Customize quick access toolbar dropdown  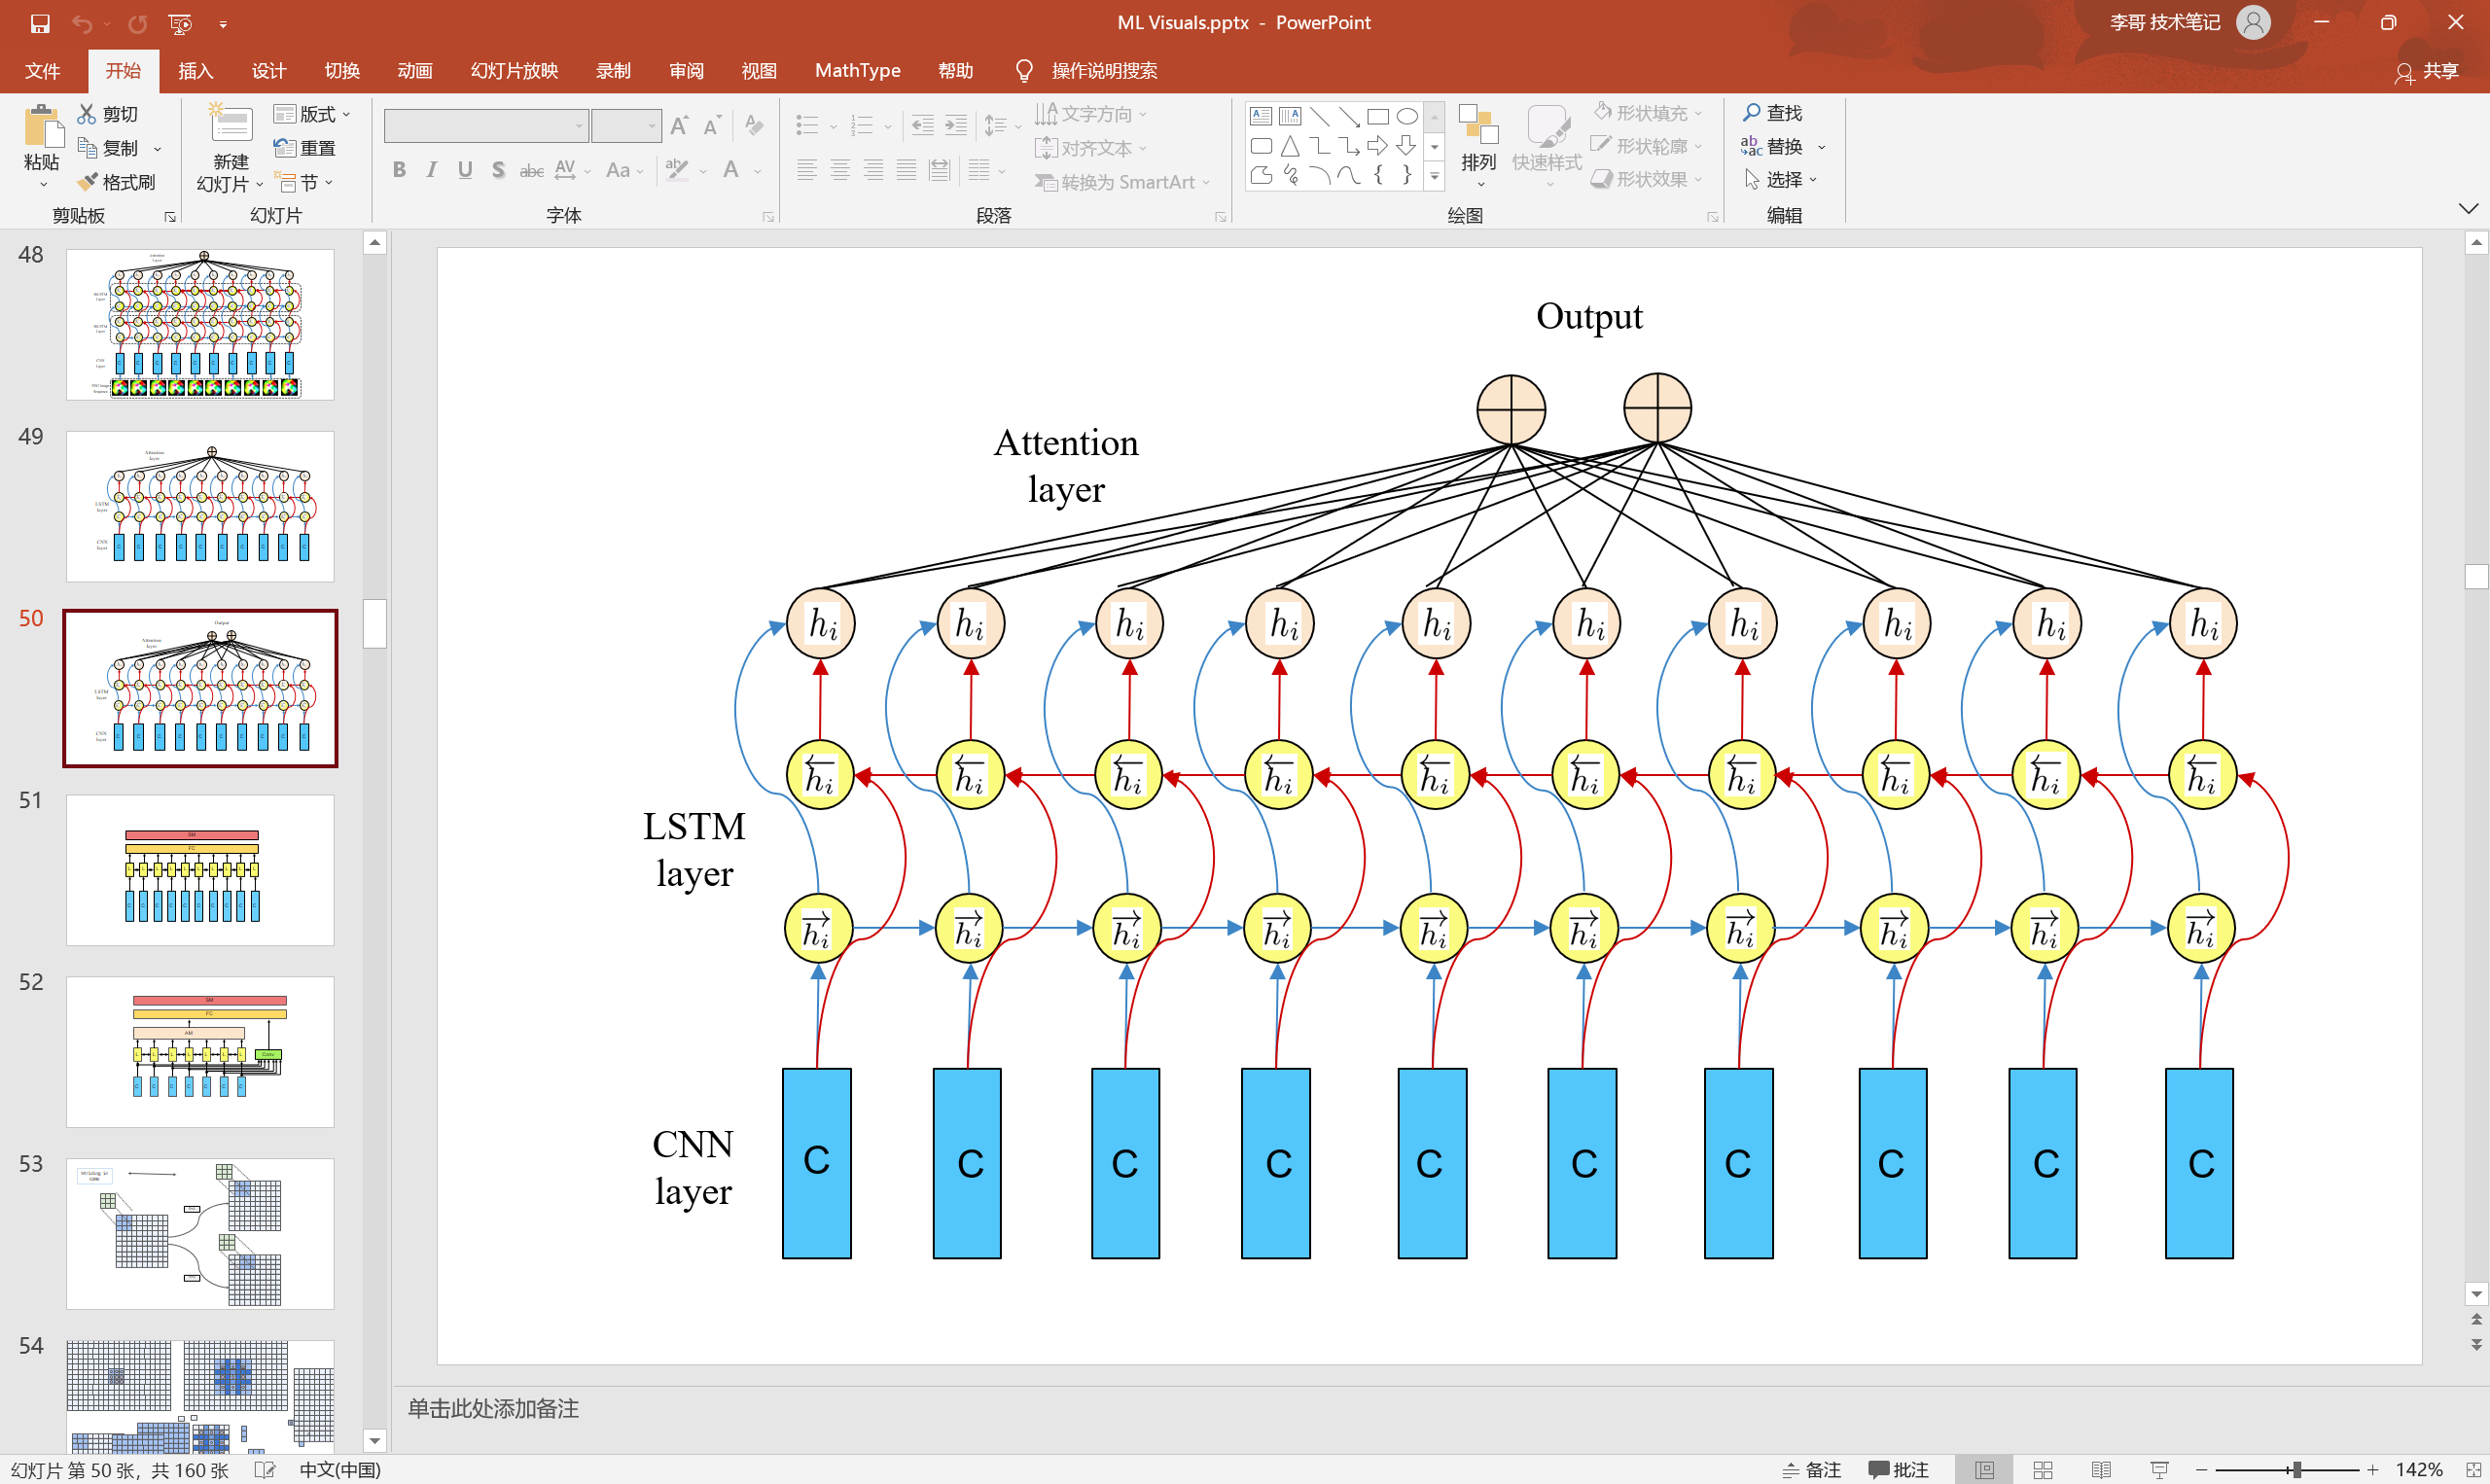coord(222,24)
